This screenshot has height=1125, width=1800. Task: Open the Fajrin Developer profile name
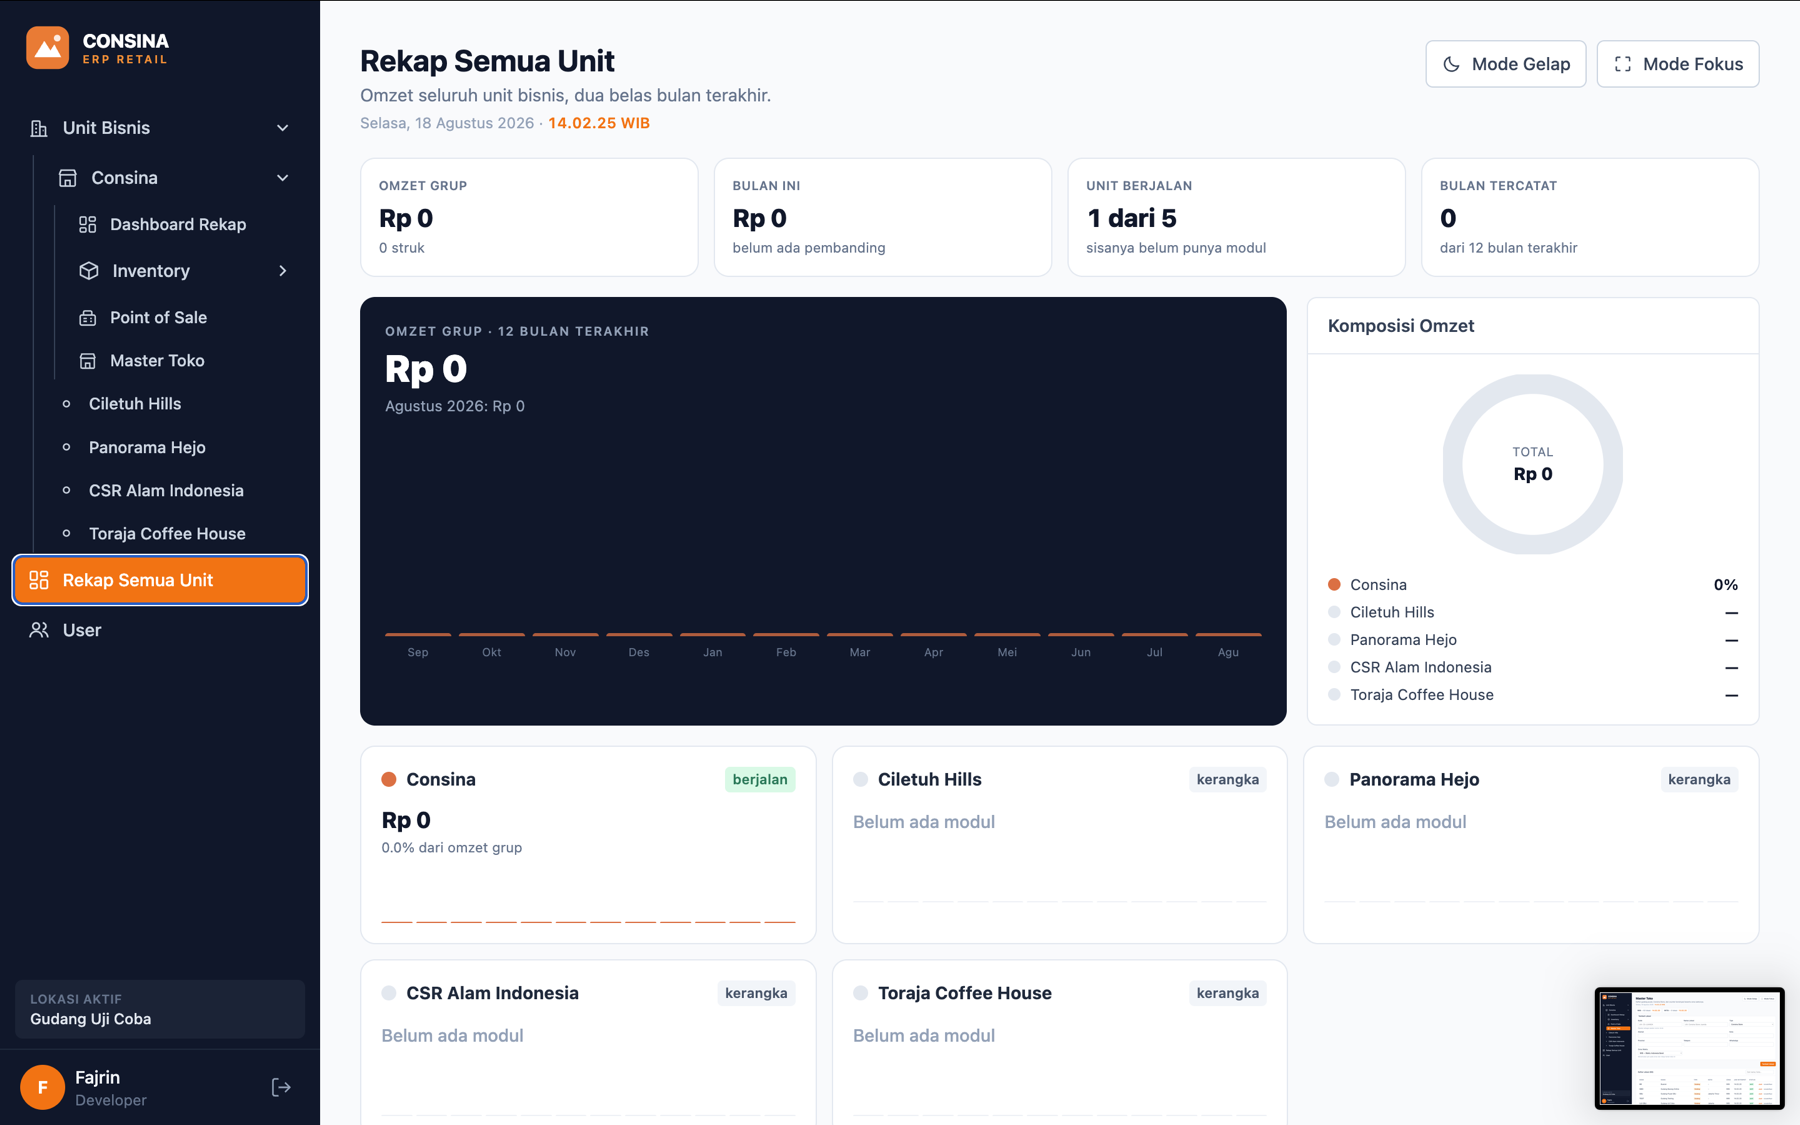point(97,1077)
